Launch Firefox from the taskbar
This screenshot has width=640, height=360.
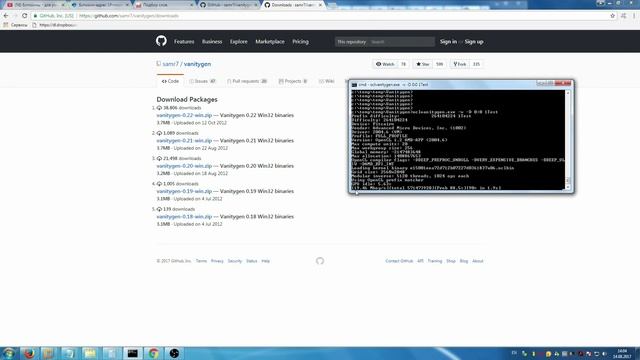(29, 353)
